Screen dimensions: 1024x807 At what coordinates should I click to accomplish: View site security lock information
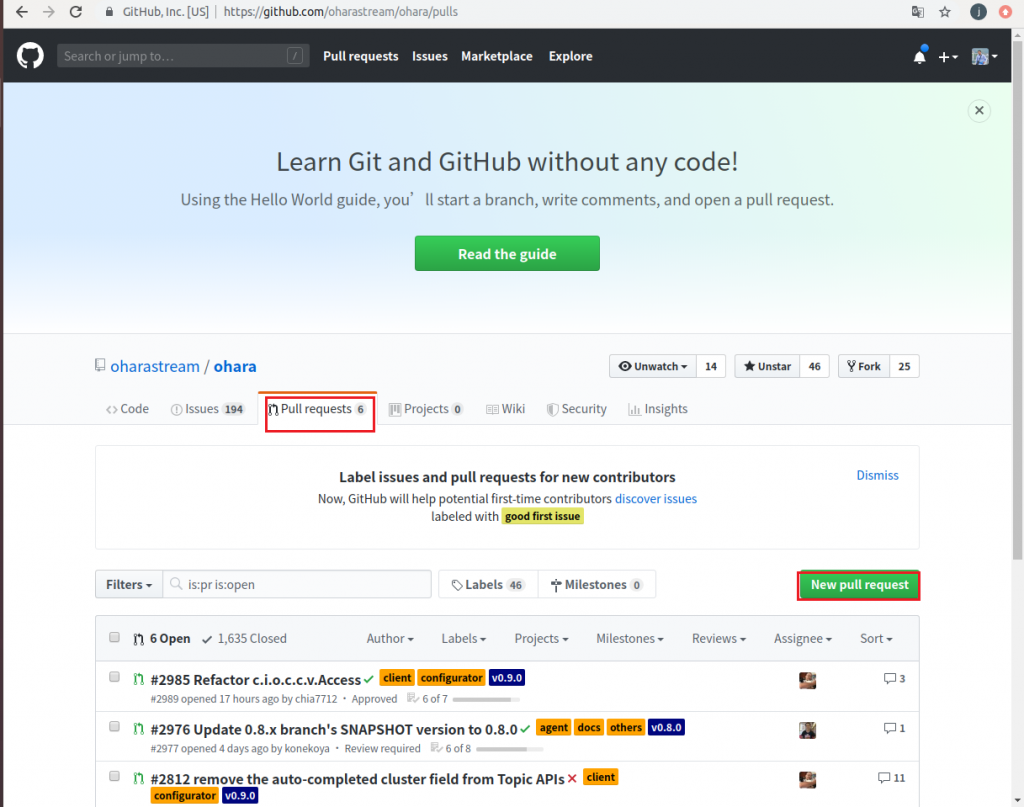click(109, 12)
